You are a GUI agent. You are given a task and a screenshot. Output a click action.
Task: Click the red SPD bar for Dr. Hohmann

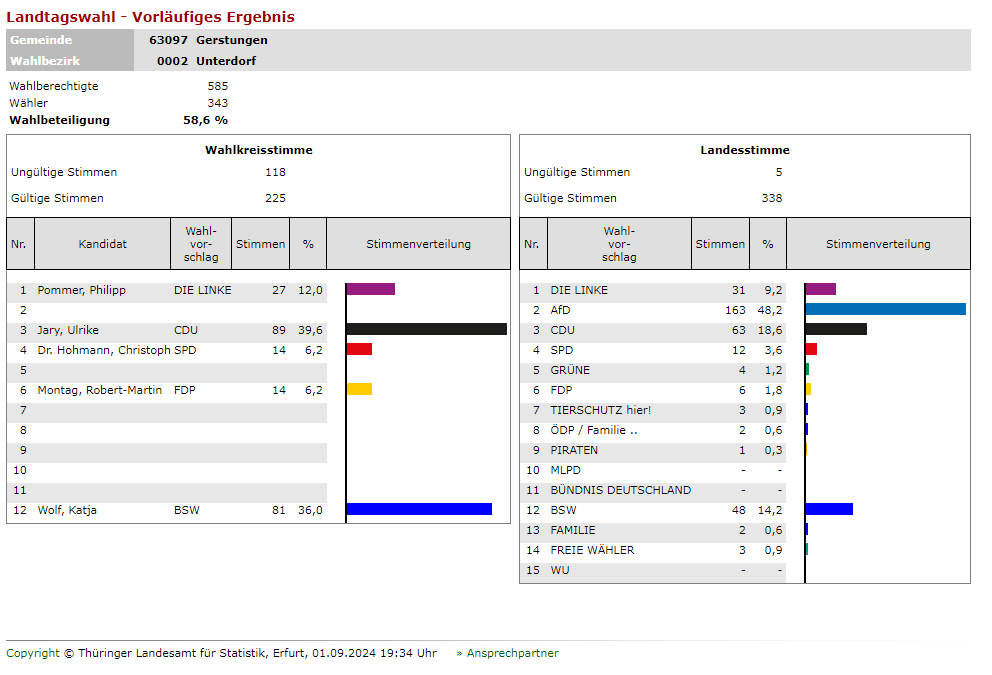(x=360, y=349)
